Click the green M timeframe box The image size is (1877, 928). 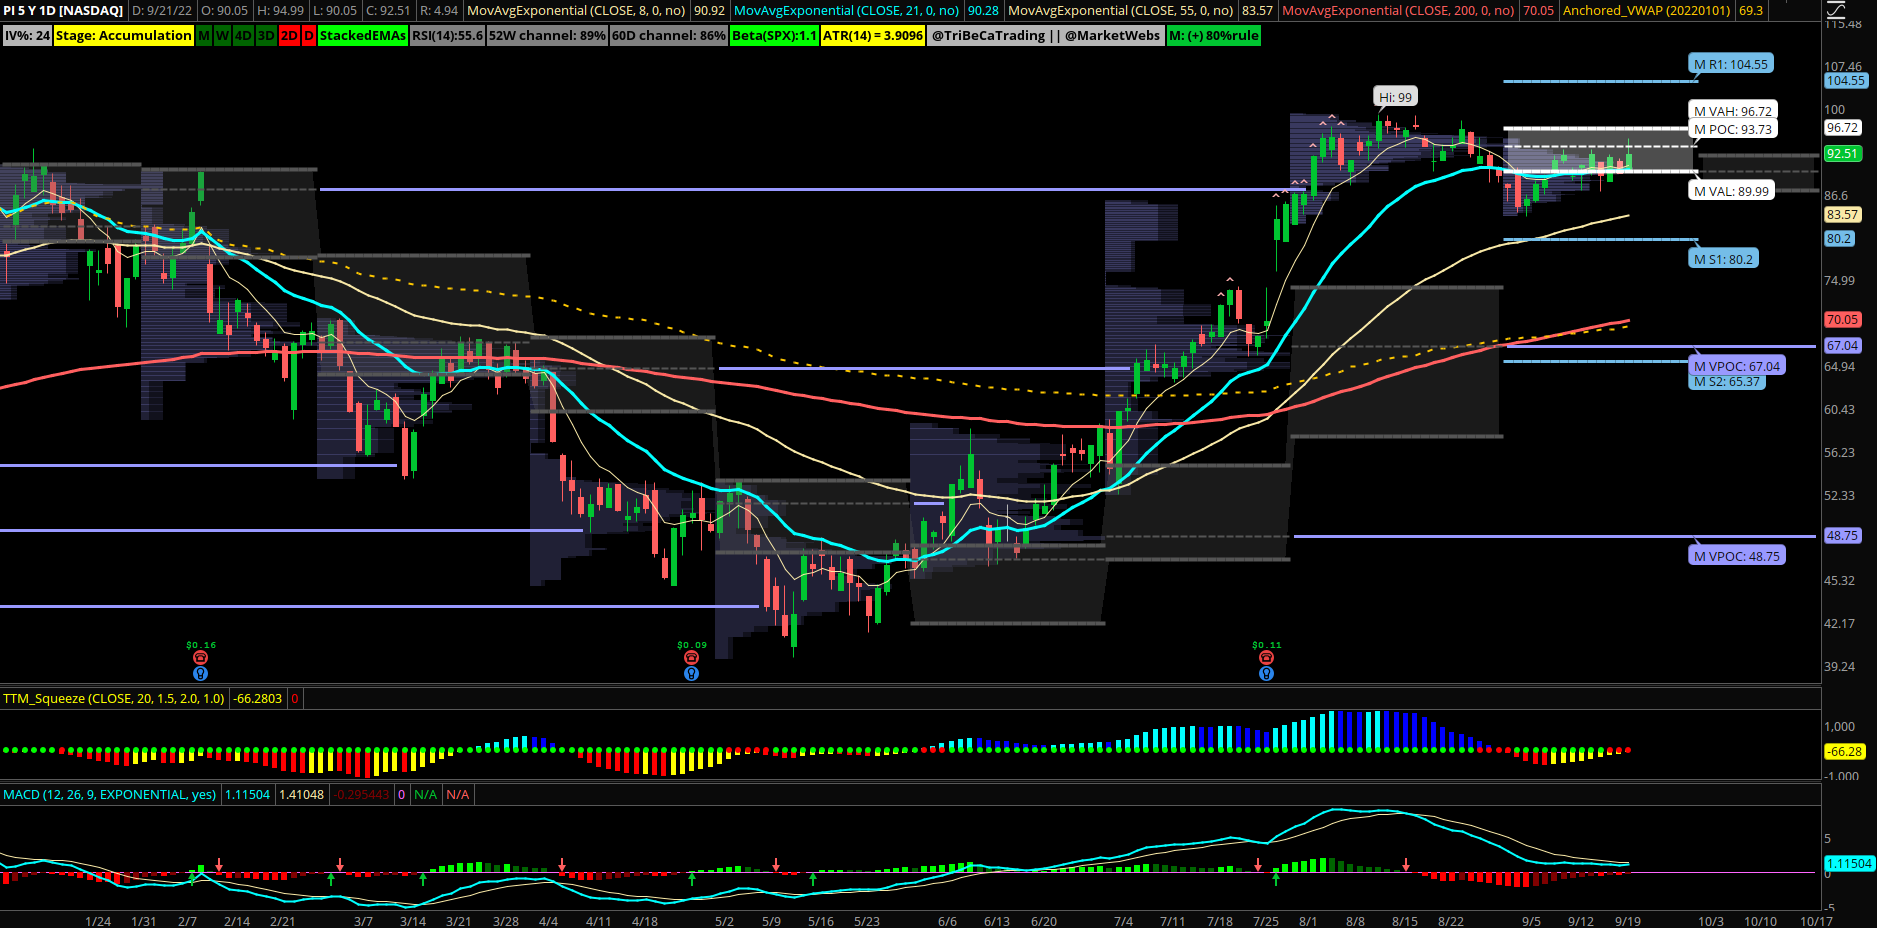tap(204, 36)
